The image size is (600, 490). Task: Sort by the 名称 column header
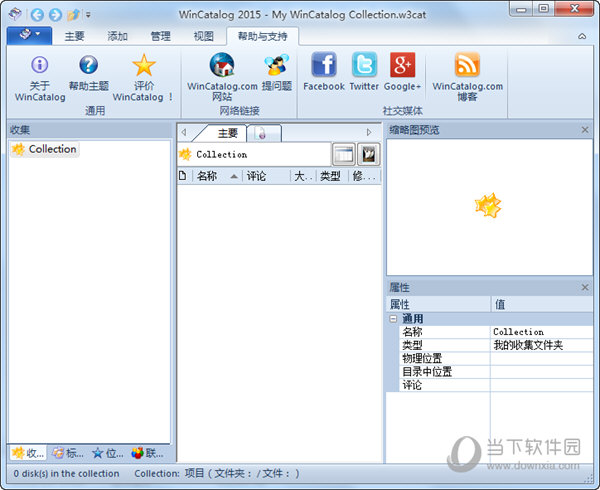[218, 176]
